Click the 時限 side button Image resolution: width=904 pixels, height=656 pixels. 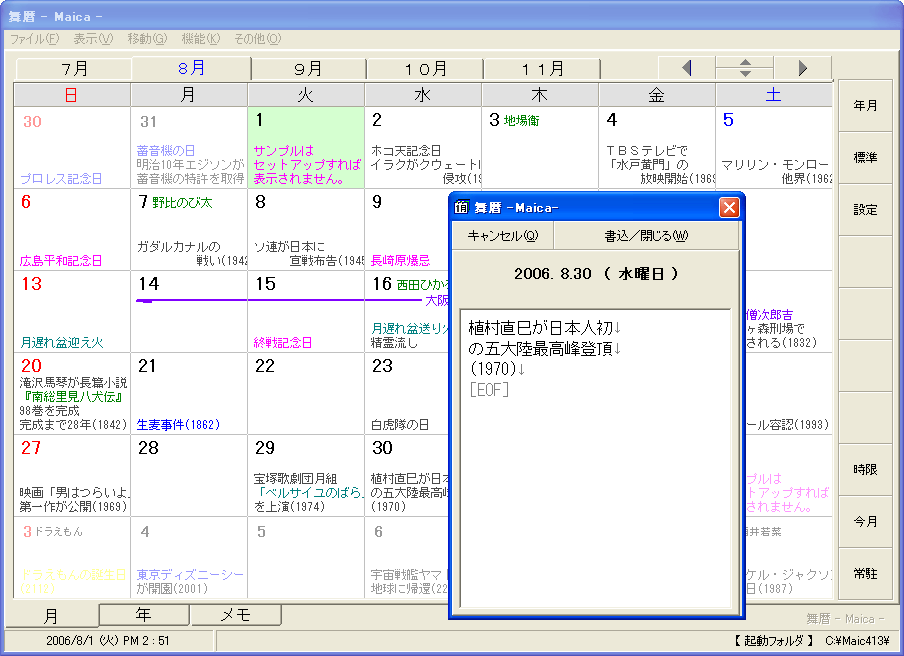tap(865, 469)
